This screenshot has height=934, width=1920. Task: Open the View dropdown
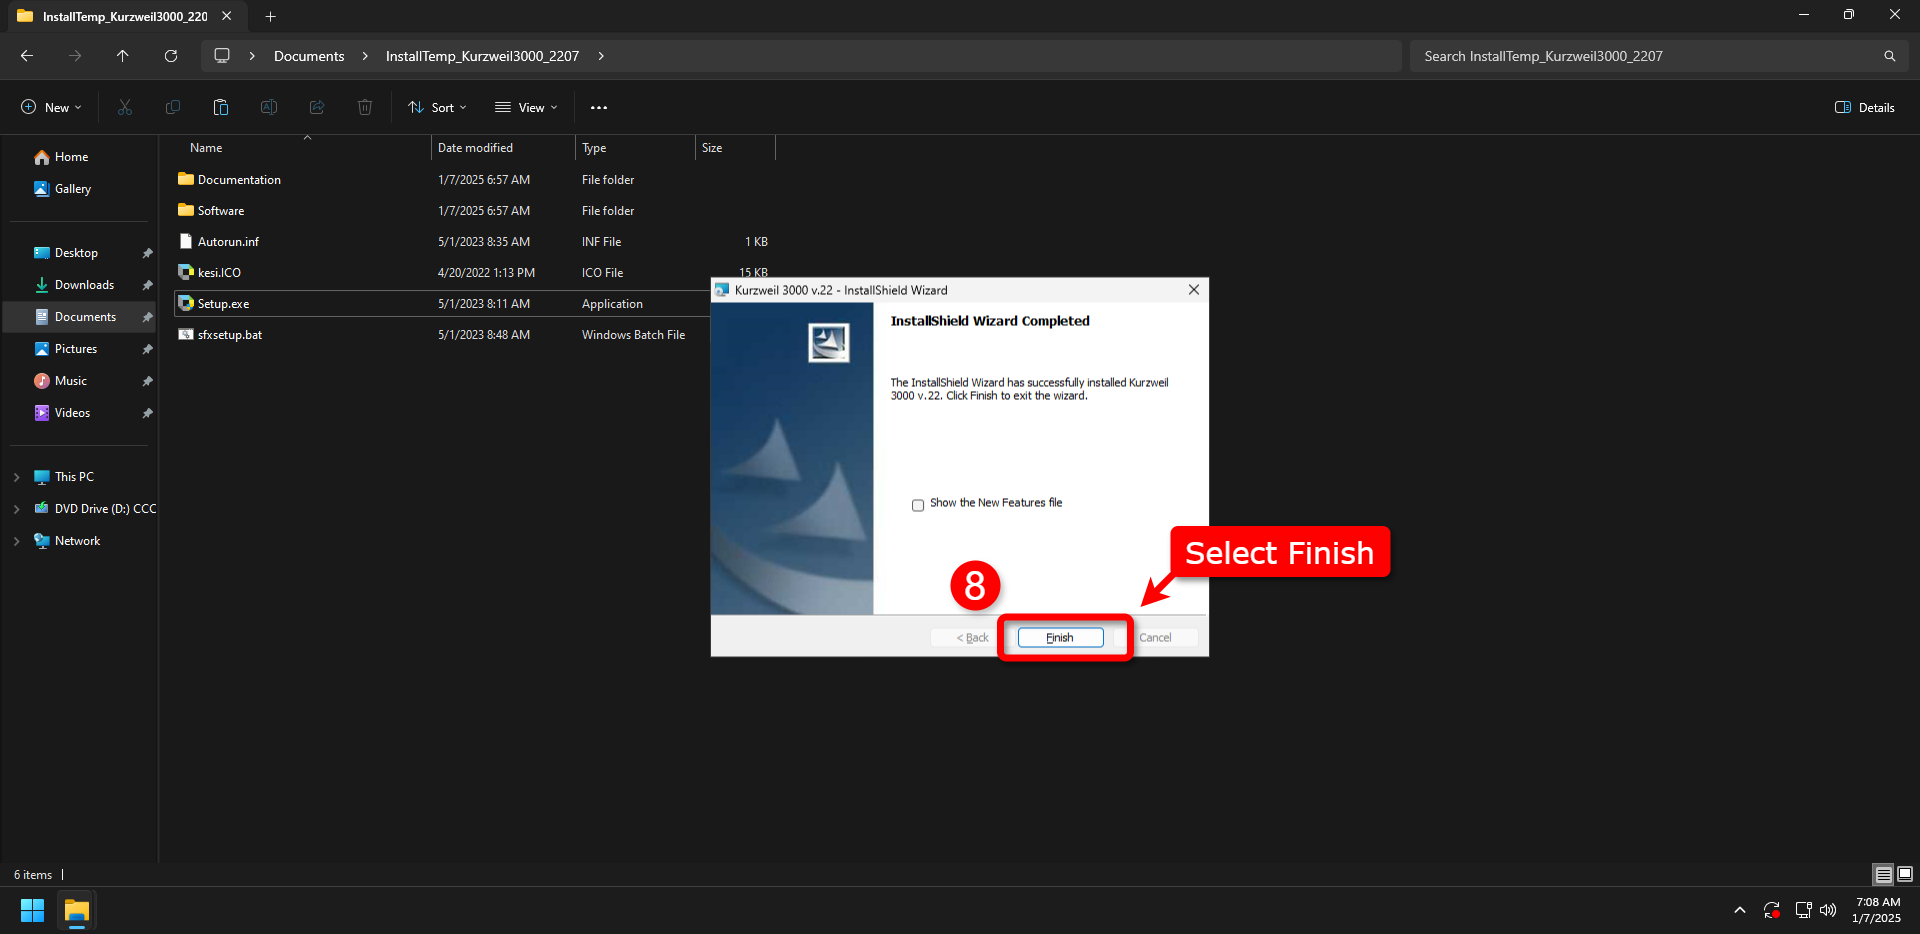526,107
